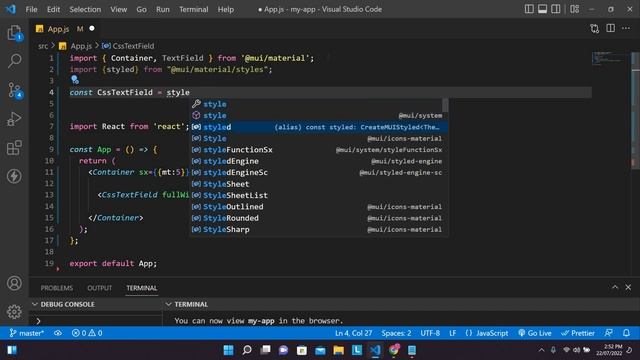Open the Search view in activity bar
640x360 pixels.
15,61
